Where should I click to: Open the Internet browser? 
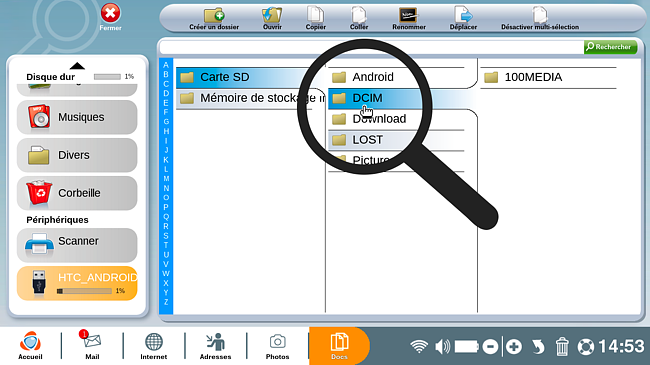click(x=153, y=346)
